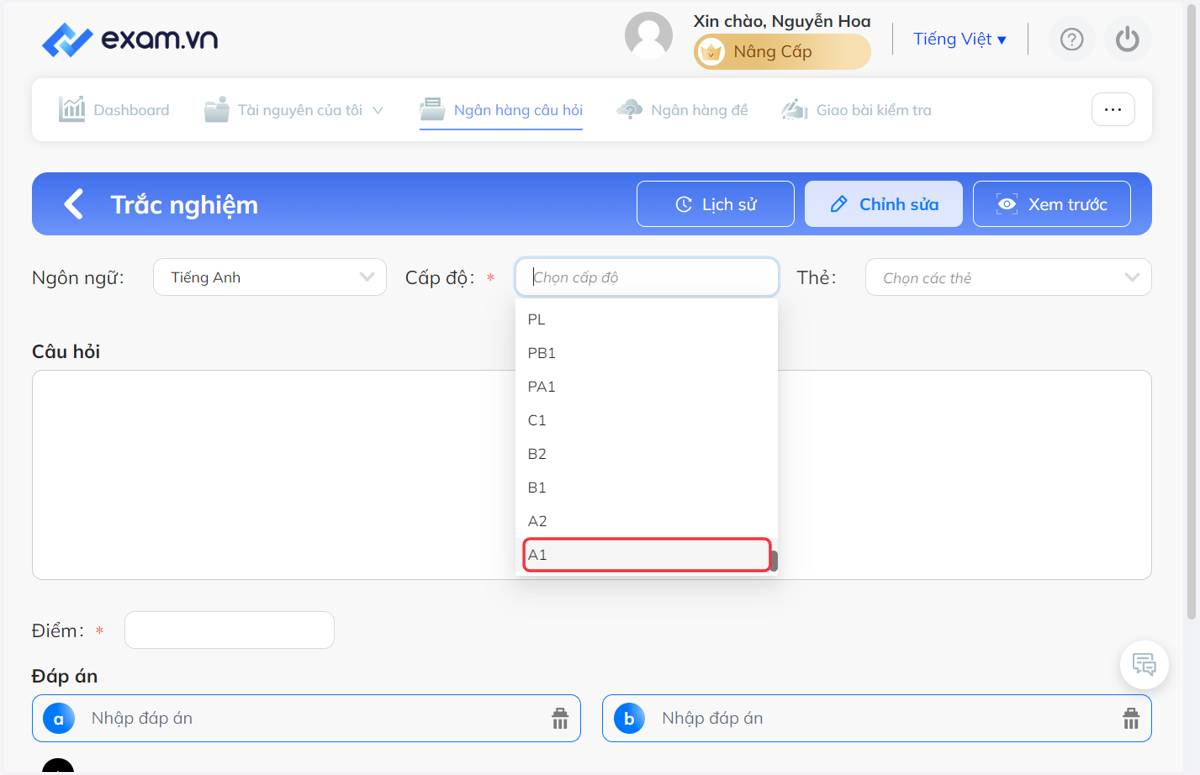The width and height of the screenshot is (1200, 775).
Task: Click the Tài nguyên của tôi folder icon
Action: 217,109
